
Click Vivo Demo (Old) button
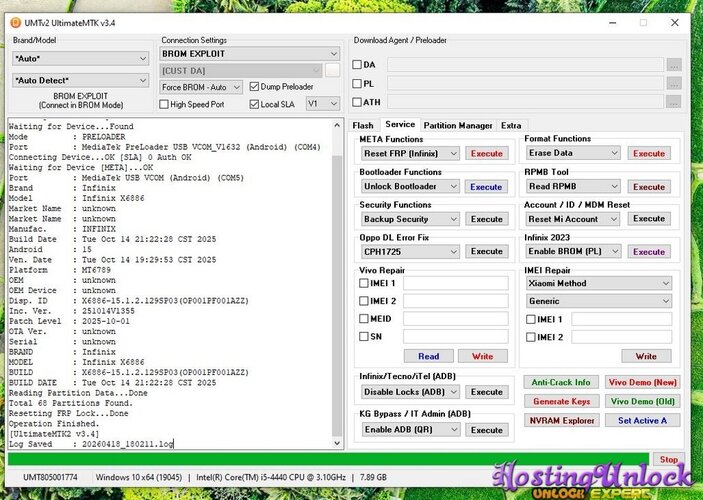[x=642, y=402]
